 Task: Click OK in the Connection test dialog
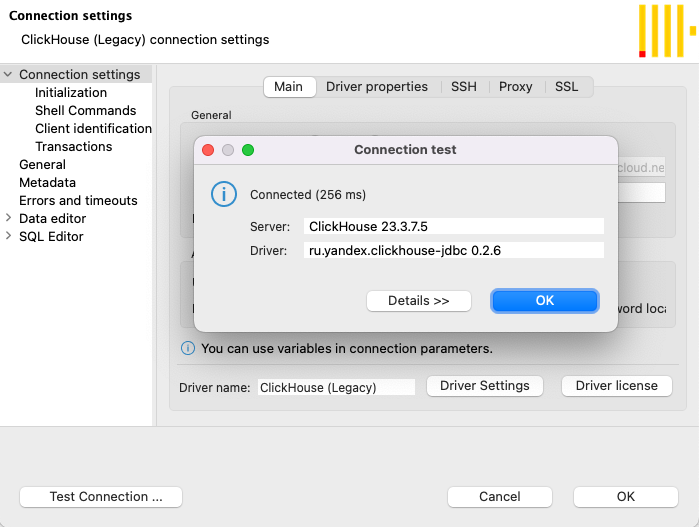click(544, 301)
